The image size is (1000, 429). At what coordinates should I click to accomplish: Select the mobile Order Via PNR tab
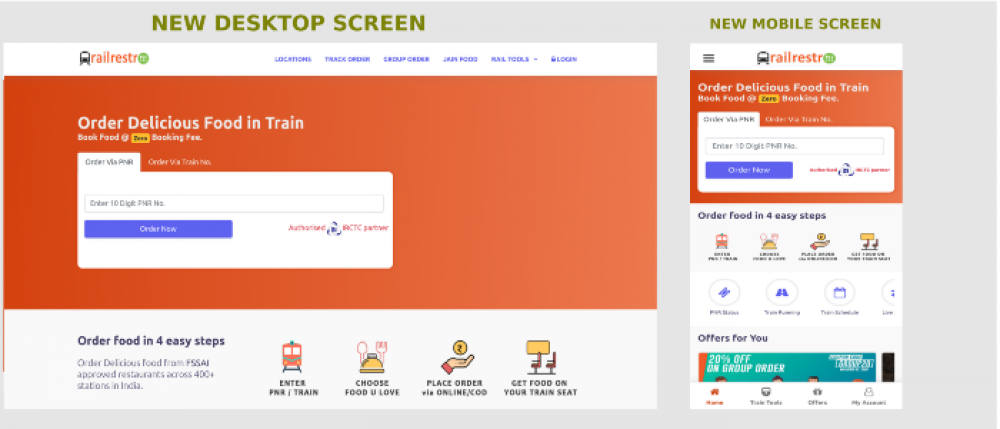tap(726, 119)
